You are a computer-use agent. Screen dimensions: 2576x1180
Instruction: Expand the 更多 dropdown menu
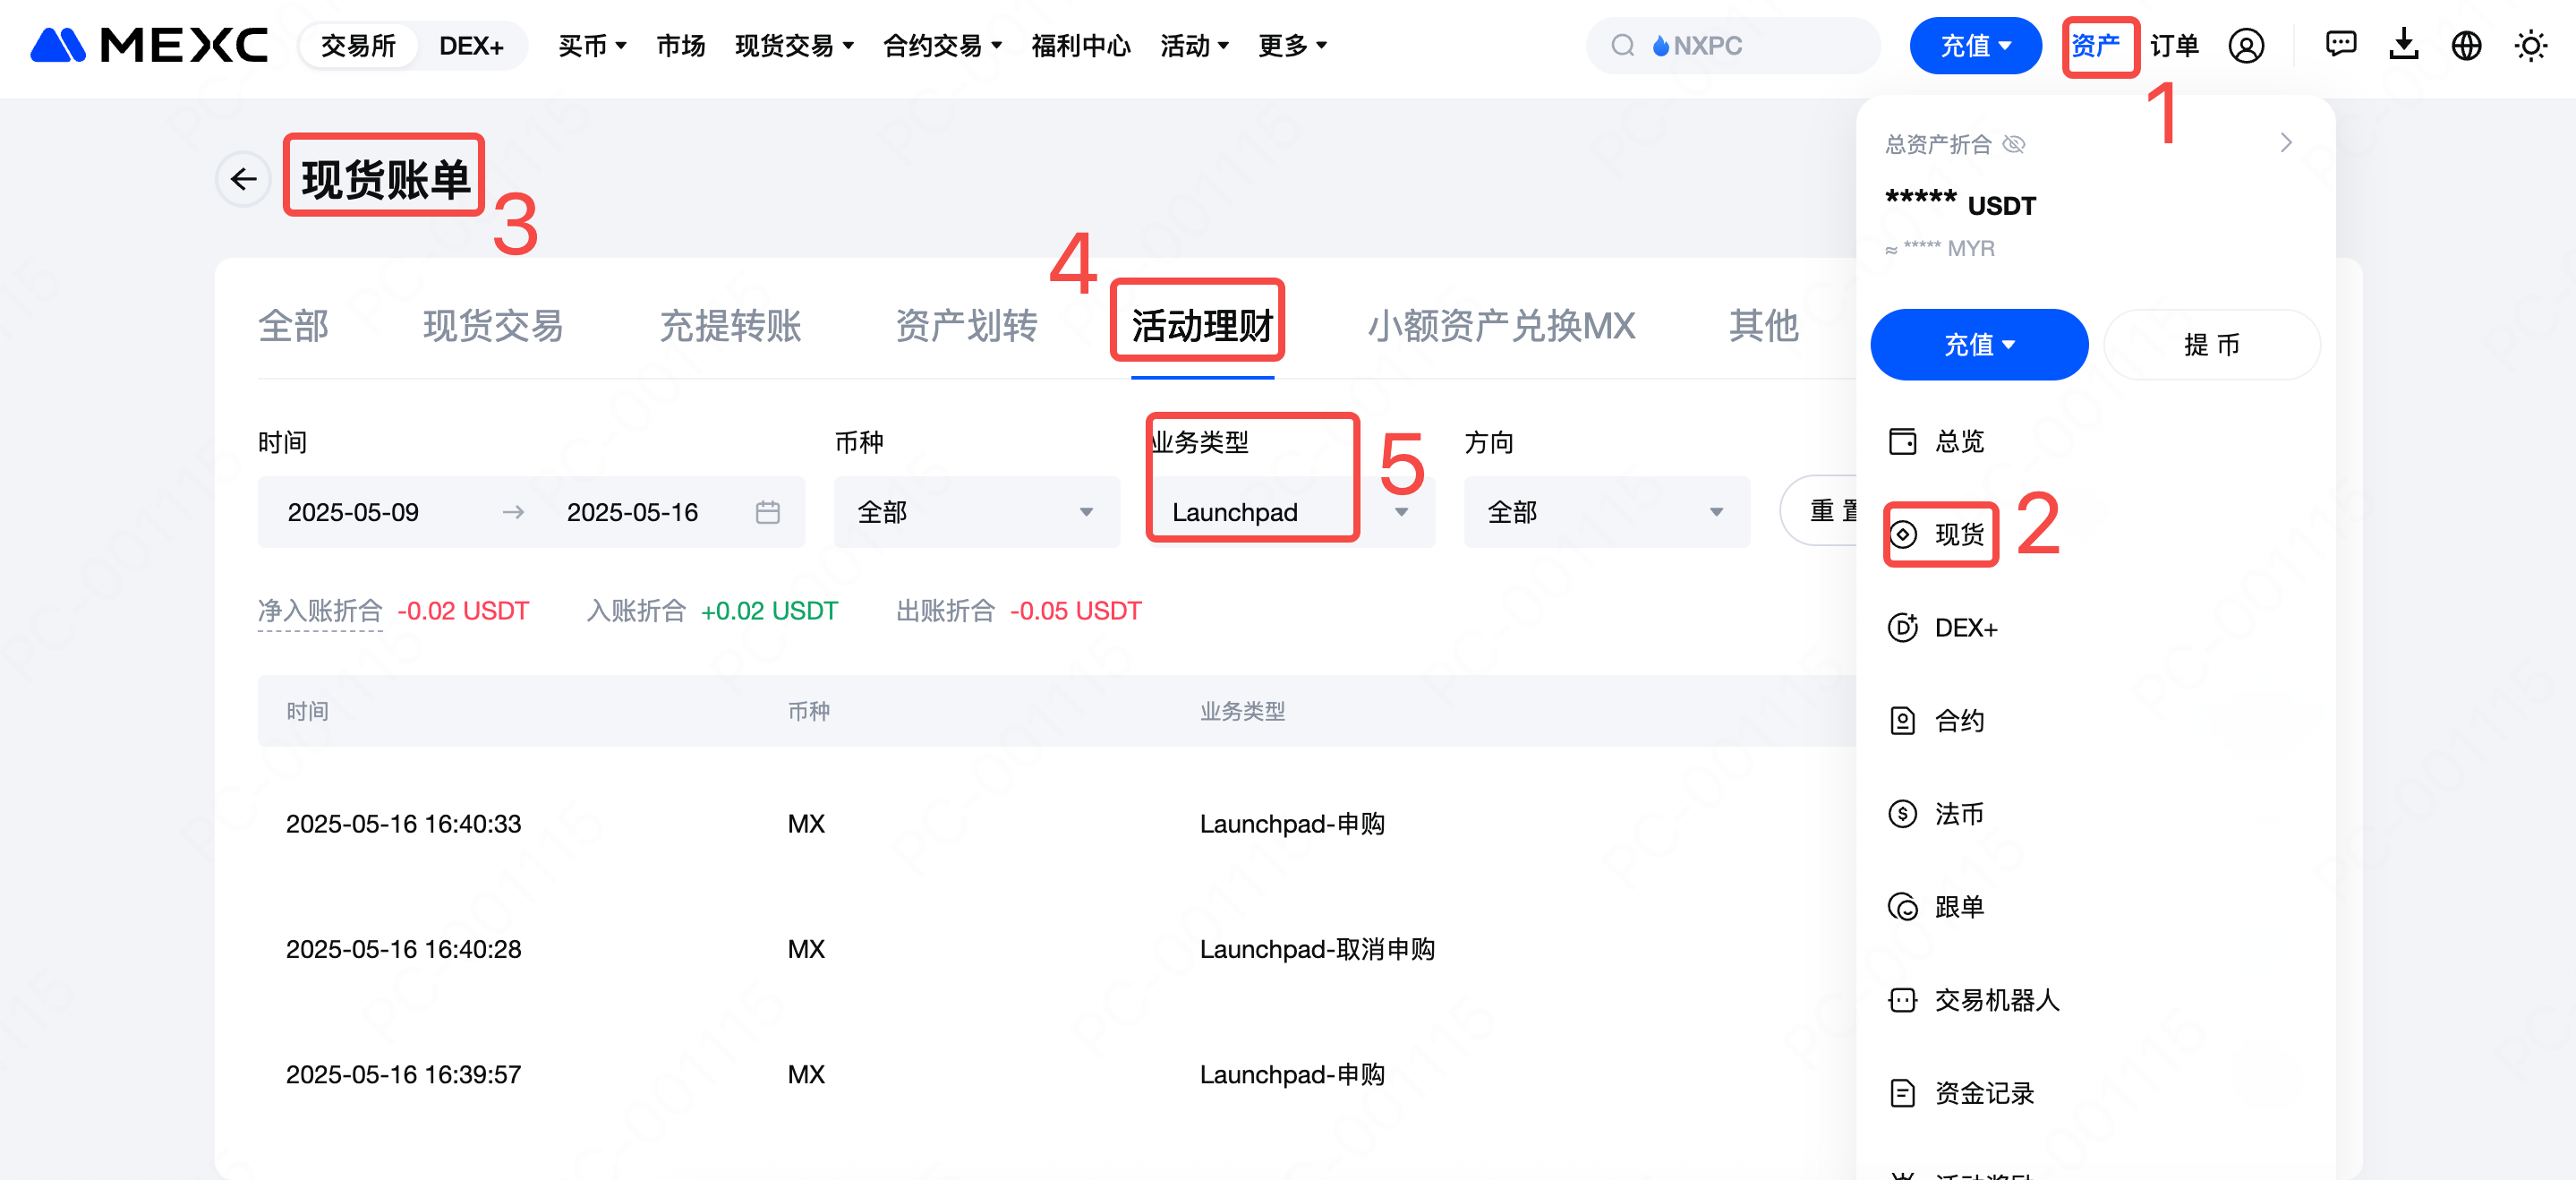pos(1292,46)
